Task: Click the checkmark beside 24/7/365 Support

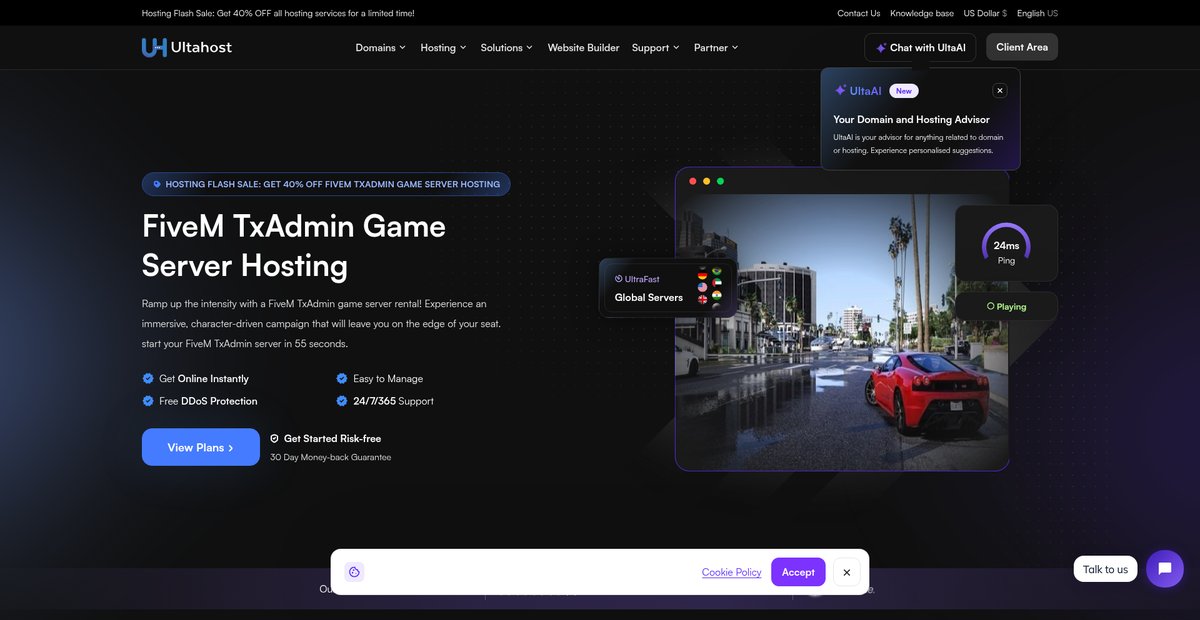Action: pyautogui.click(x=342, y=400)
